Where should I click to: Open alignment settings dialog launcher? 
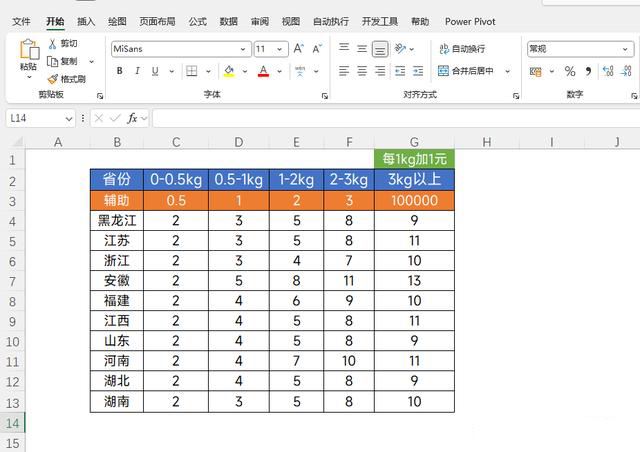(516, 96)
